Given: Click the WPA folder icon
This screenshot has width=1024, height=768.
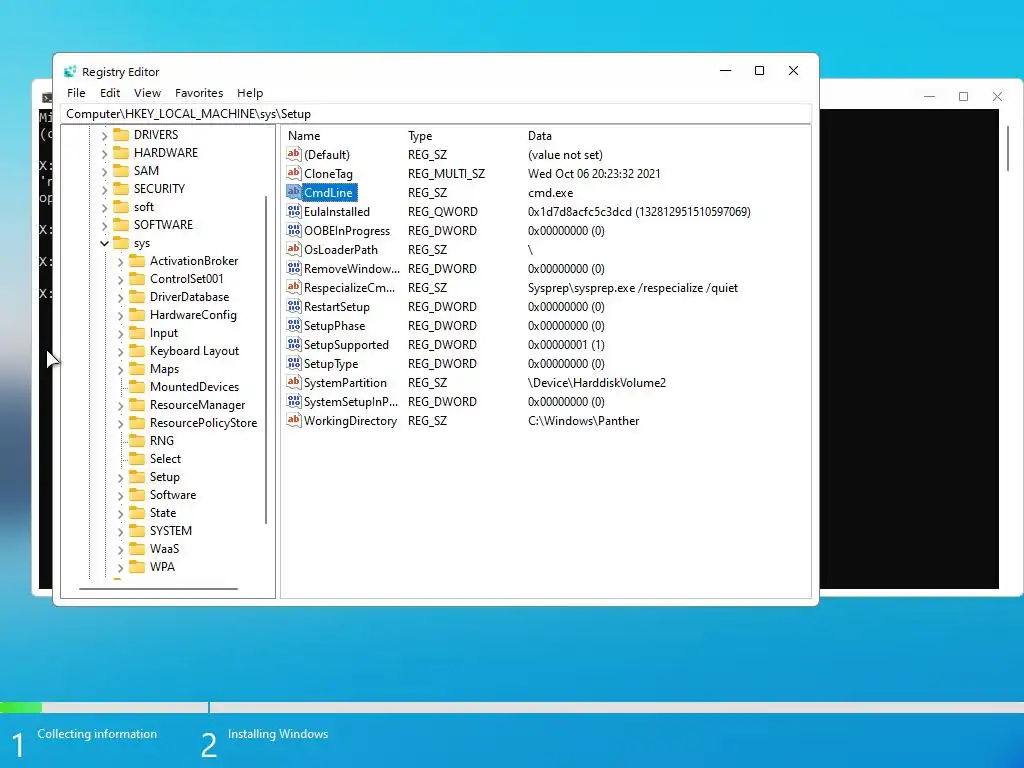Looking at the screenshot, I should click(137, 566).
